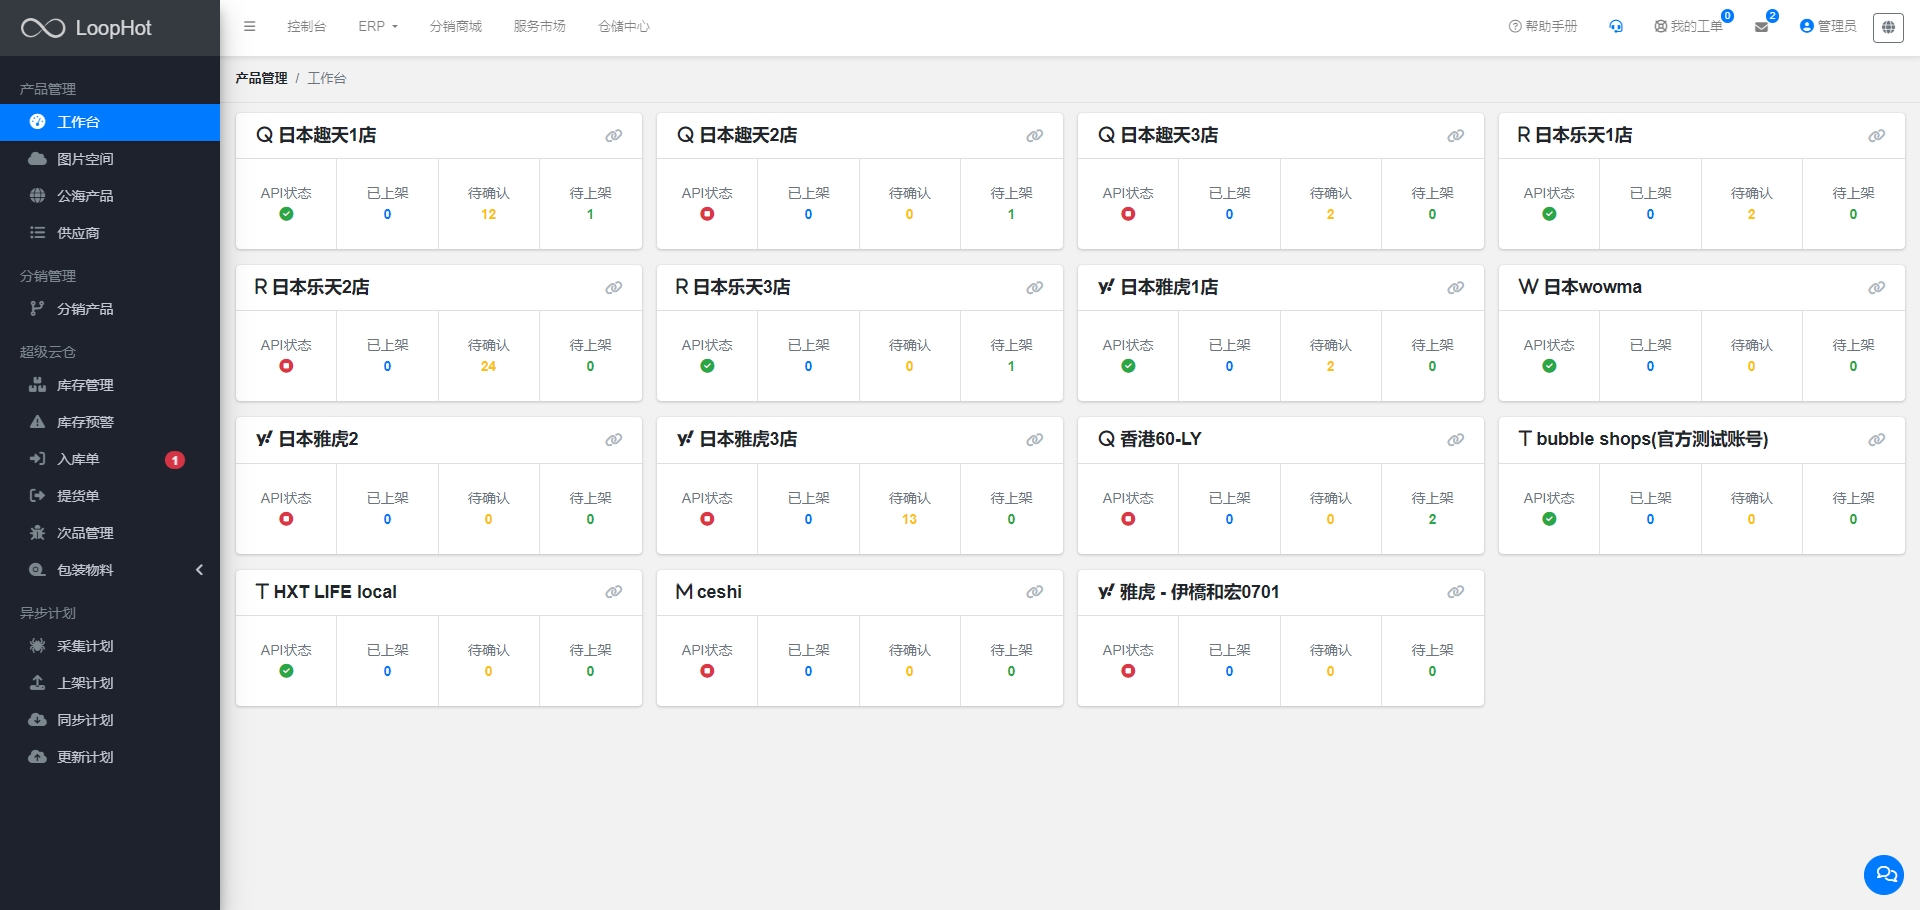
Task: Open 仓储中心 in top navigation
Action: (623, 27)
